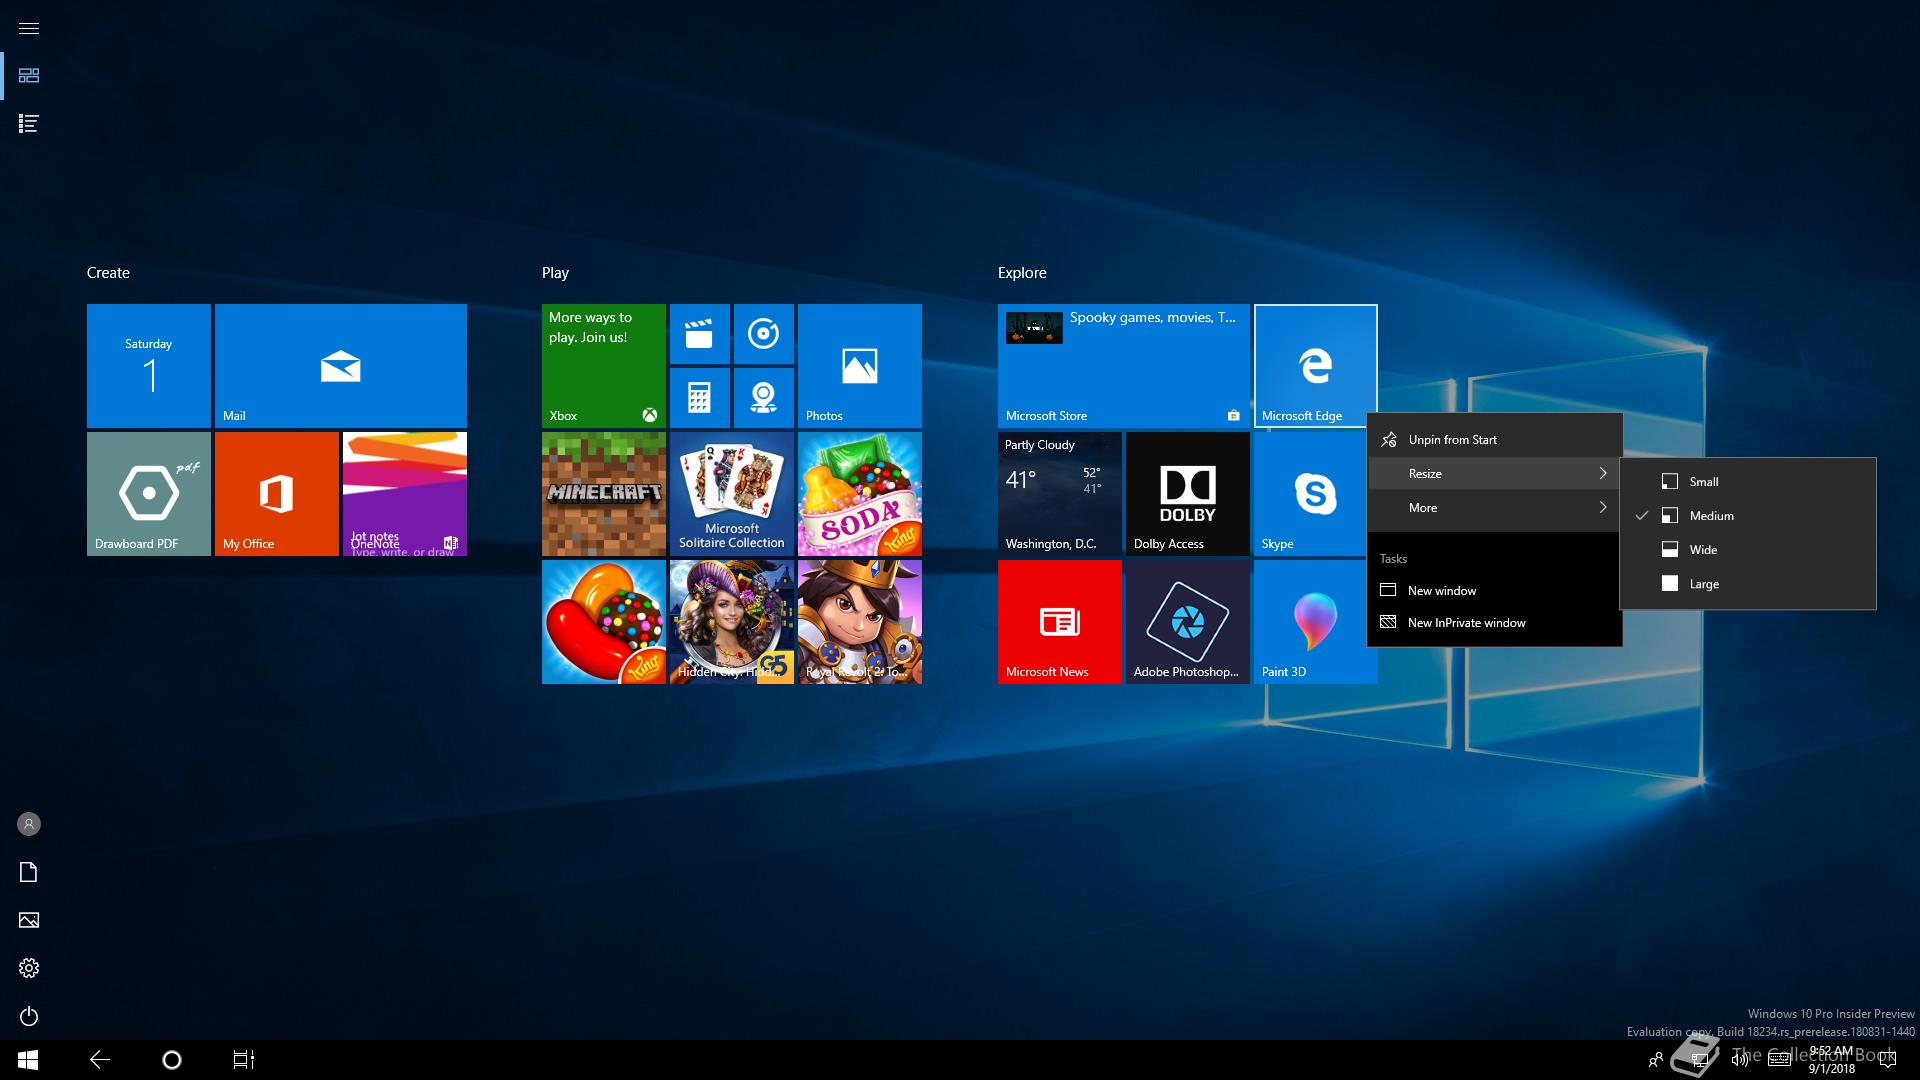1920x1080 pixels.
Task: Open the Skype tile
Action: point(1310,494)
